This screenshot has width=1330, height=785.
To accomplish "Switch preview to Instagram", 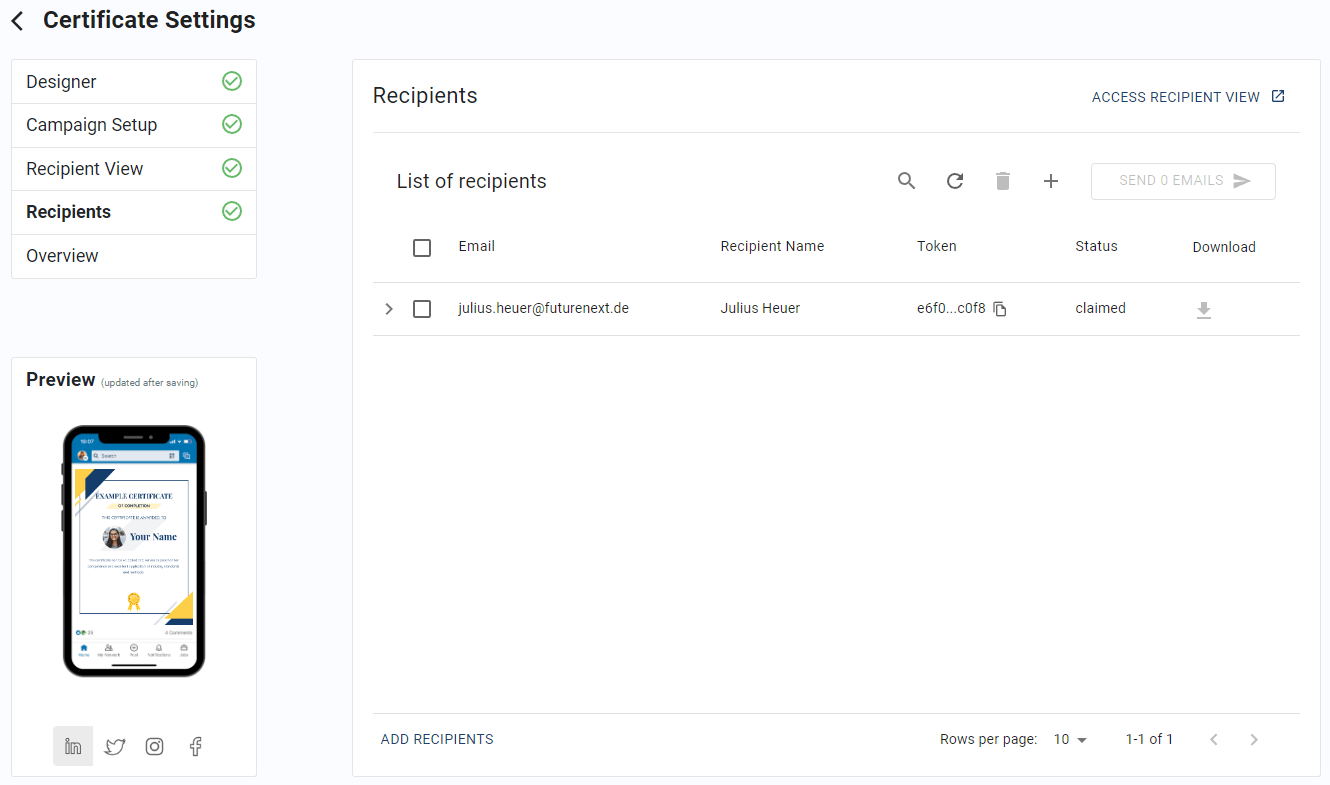I will [x=154, y=746].
